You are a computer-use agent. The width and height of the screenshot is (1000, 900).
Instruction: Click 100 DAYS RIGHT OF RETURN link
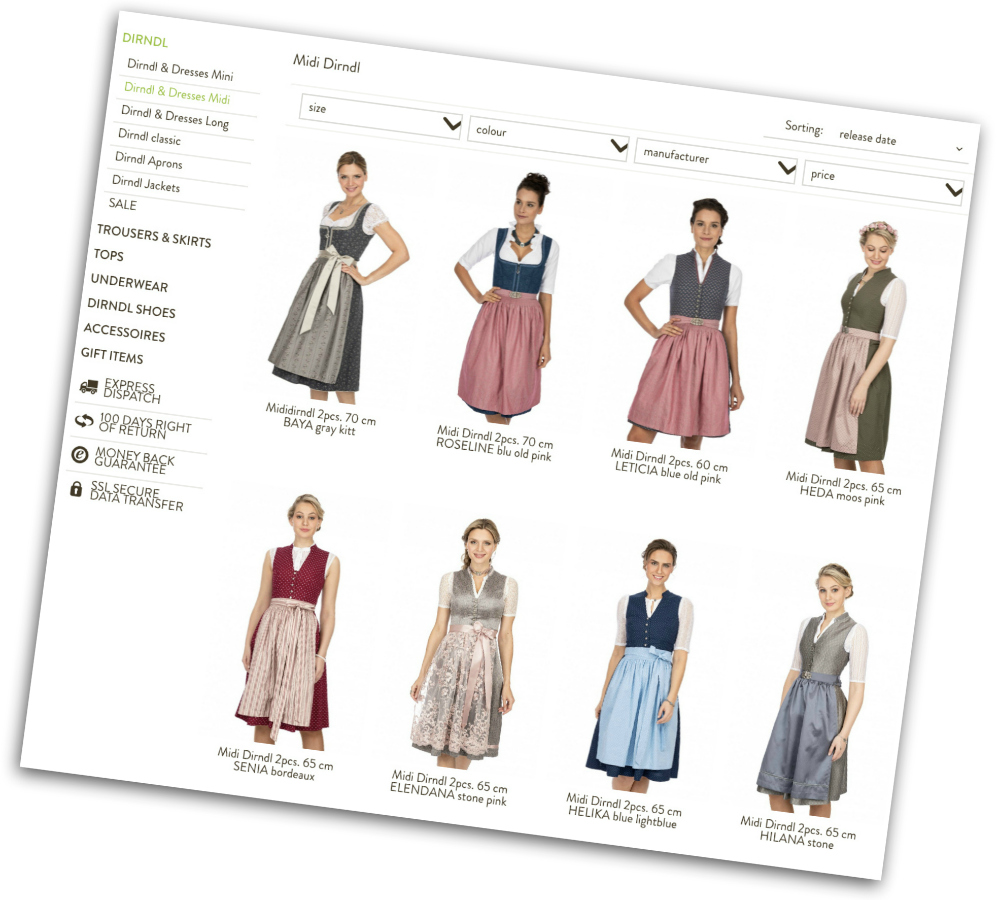(x=144, y=426)
